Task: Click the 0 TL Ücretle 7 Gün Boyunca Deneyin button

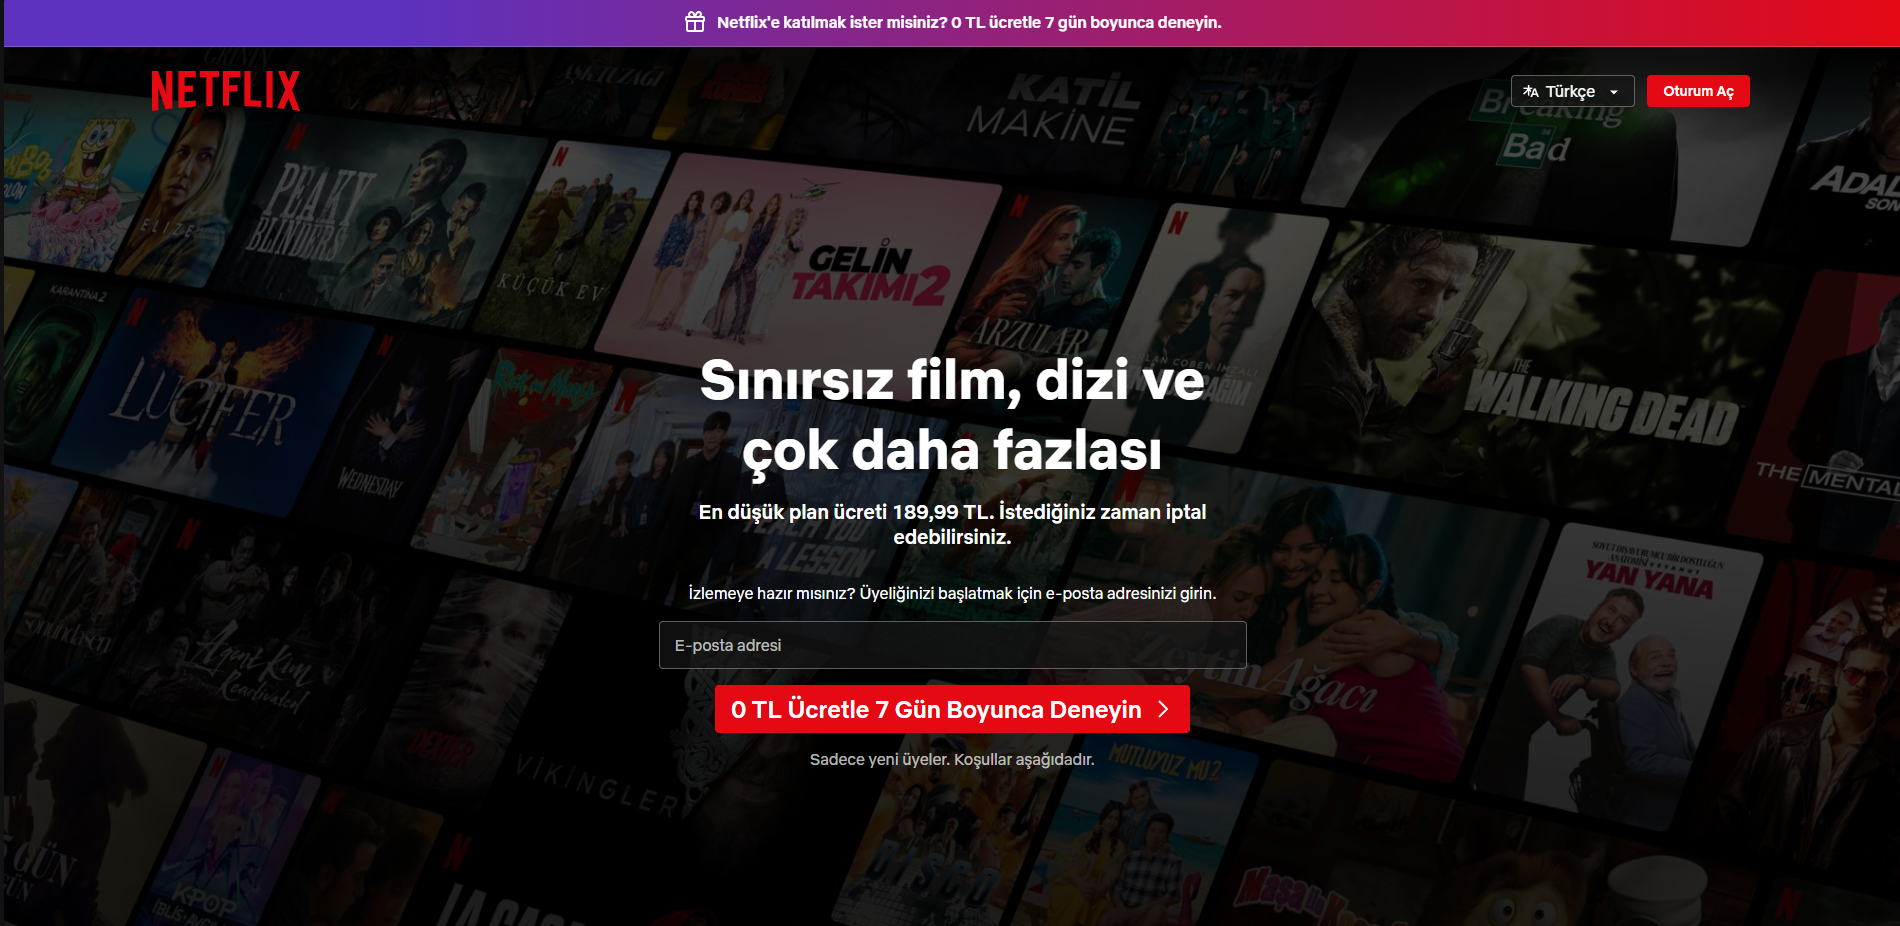Action: coord(952,709)
